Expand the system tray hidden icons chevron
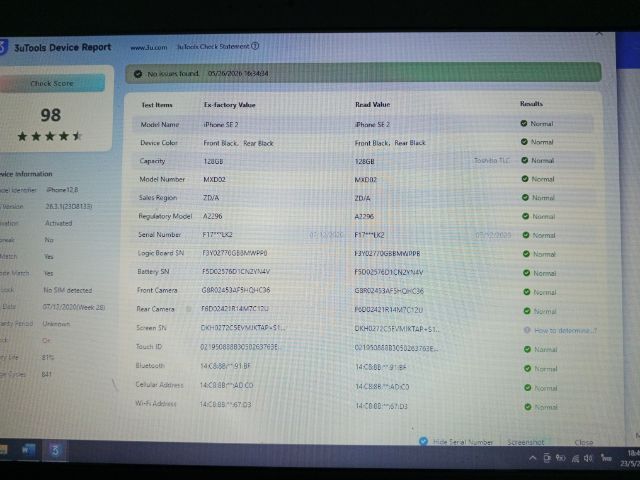 tap(532, 458)
